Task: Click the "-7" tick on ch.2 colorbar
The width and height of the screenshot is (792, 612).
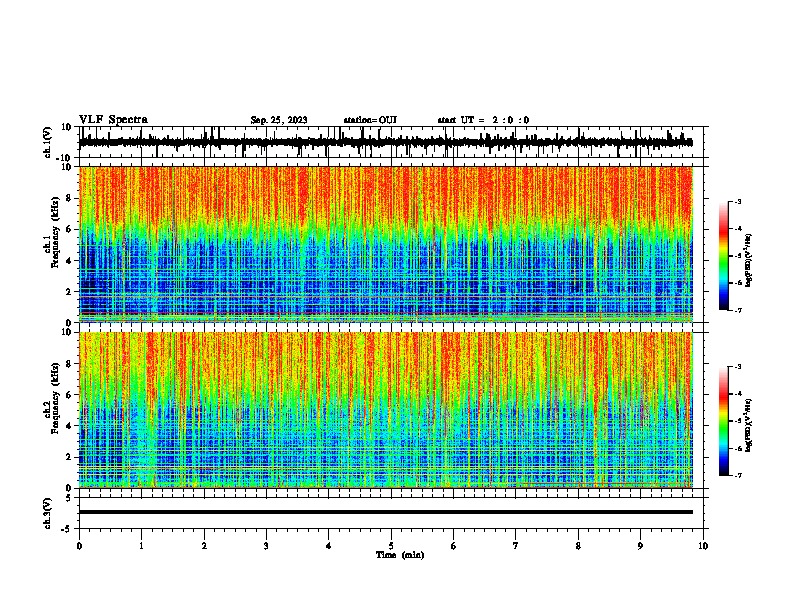Action: pos(737,475)
